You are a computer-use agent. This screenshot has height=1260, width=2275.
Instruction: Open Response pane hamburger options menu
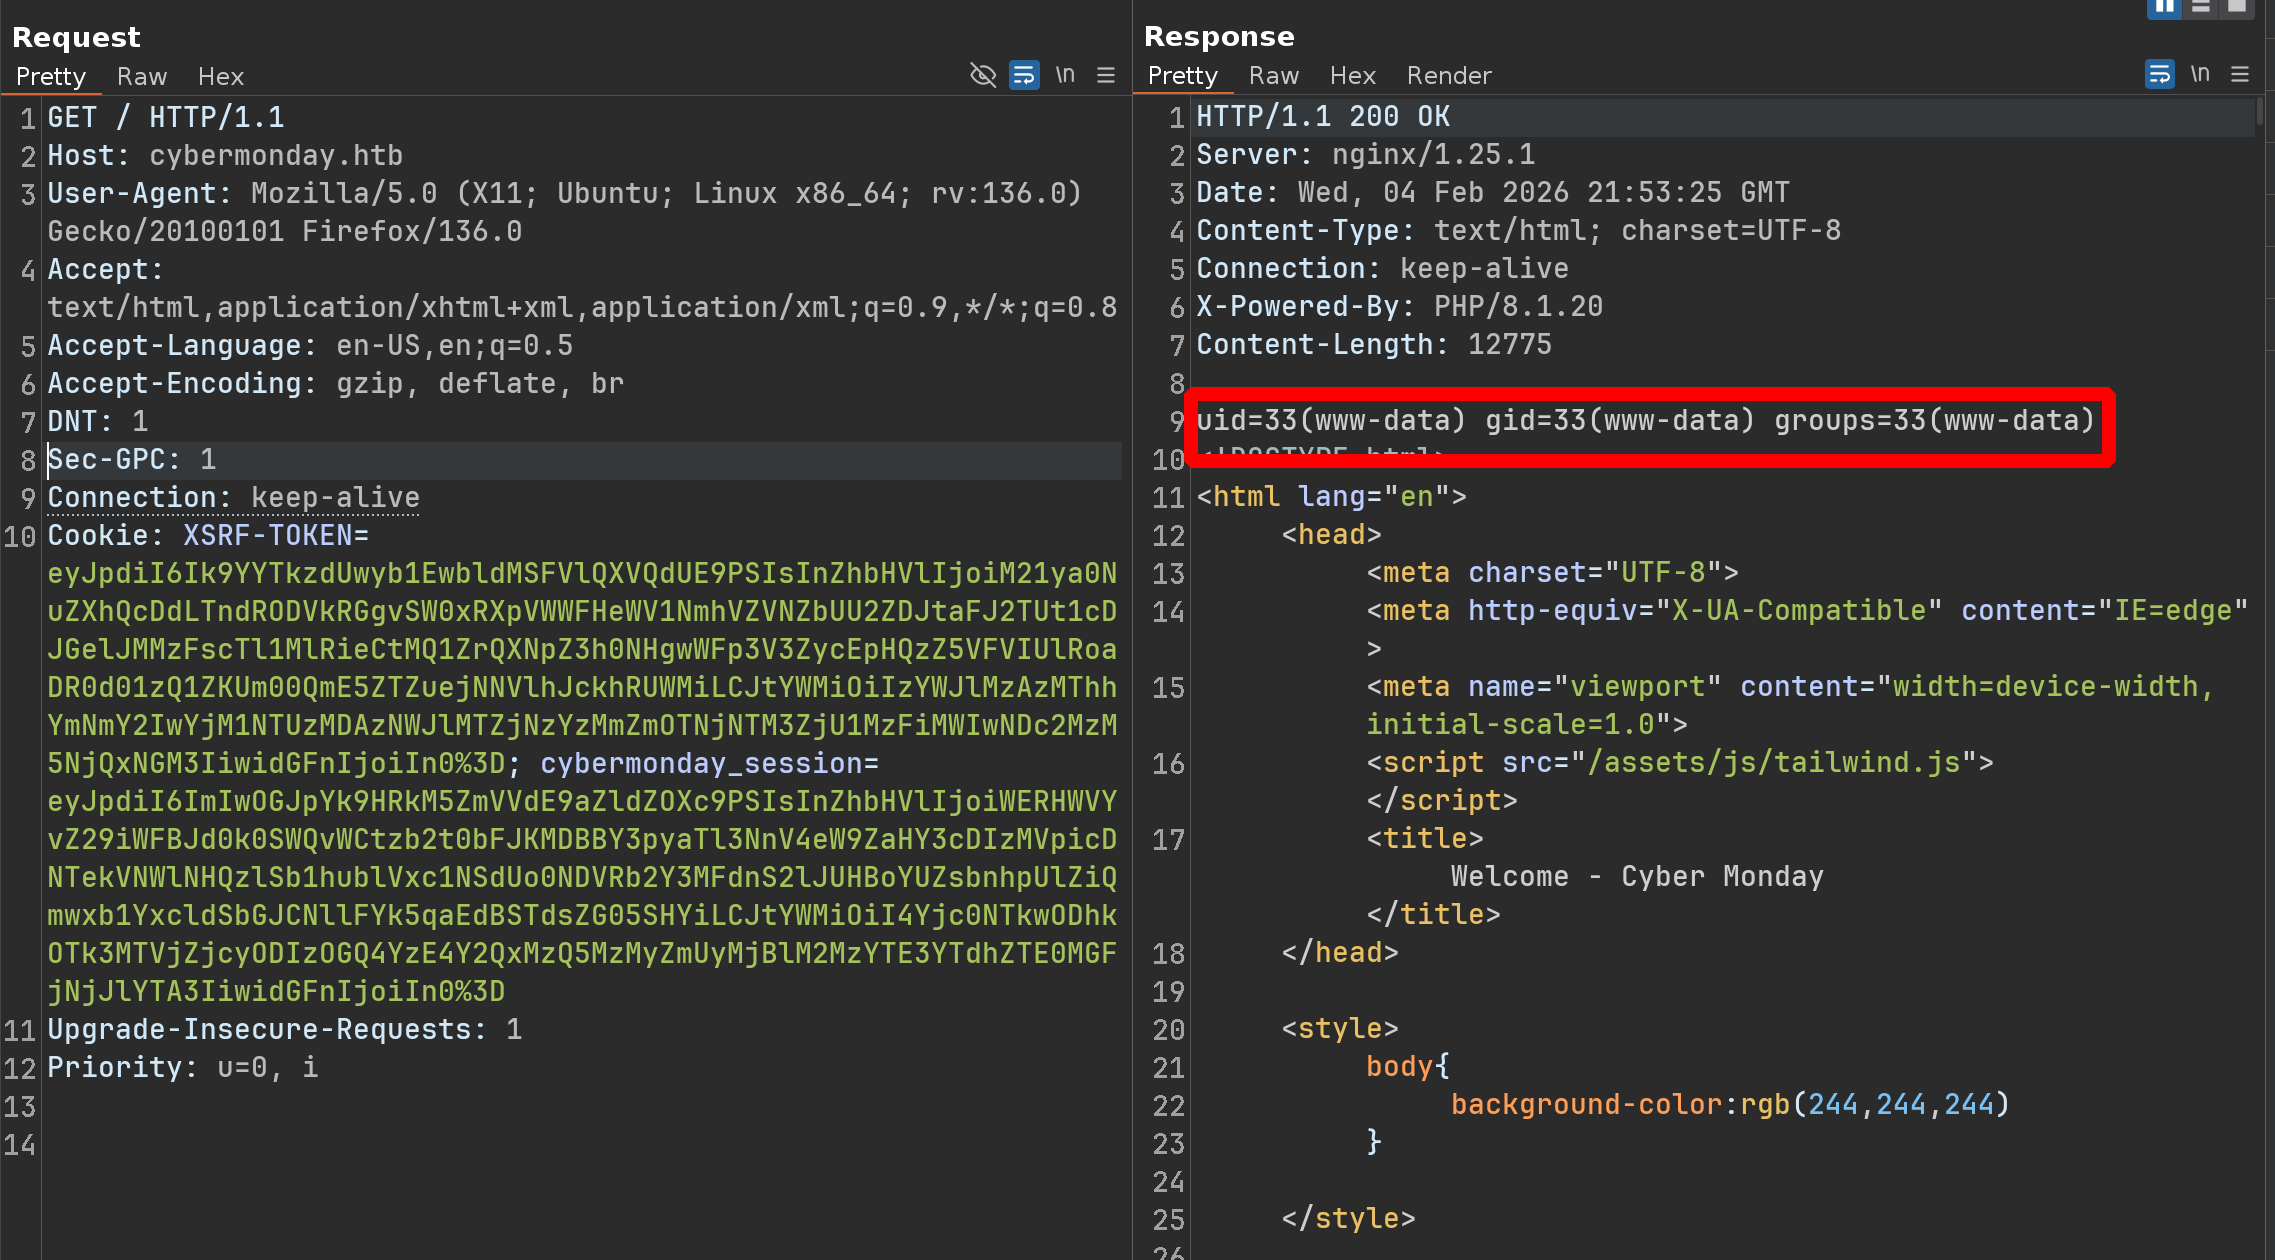pos(2240,74)
